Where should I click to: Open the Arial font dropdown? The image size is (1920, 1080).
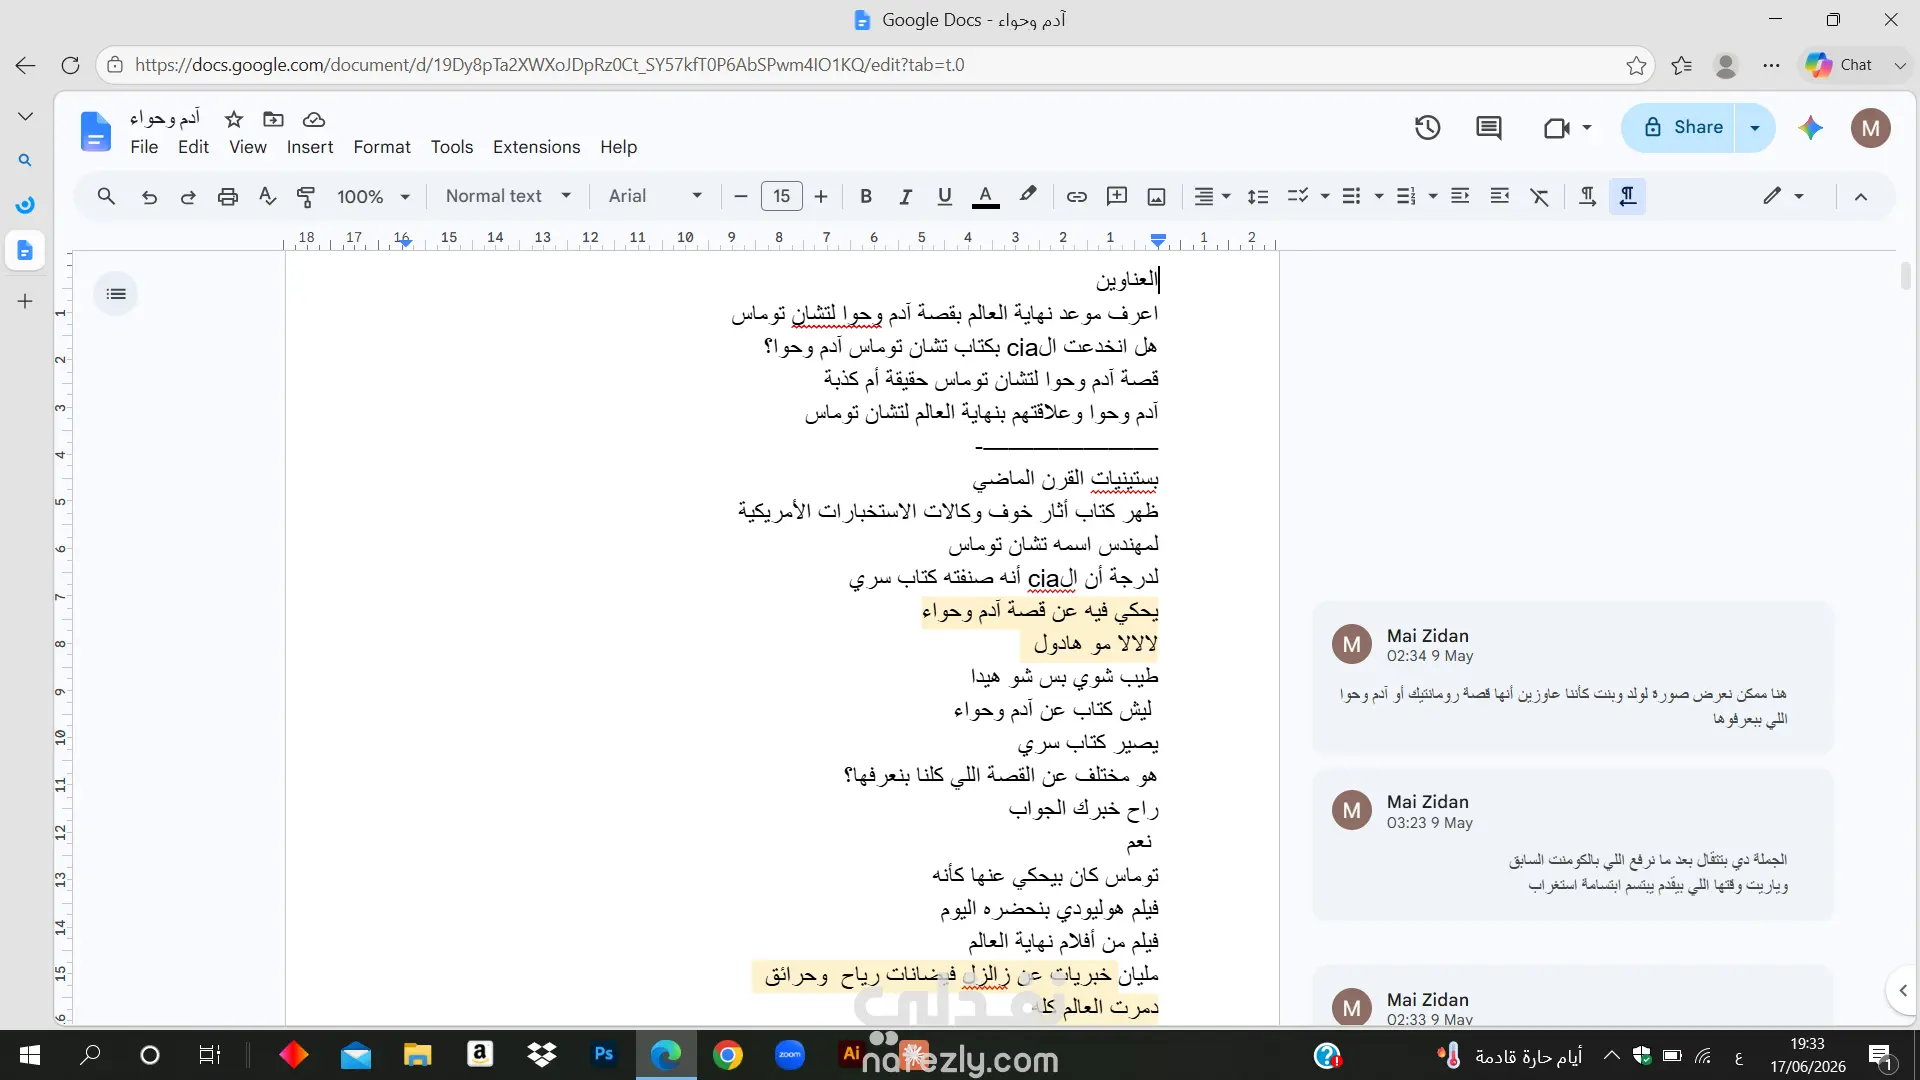pos(655,196)
